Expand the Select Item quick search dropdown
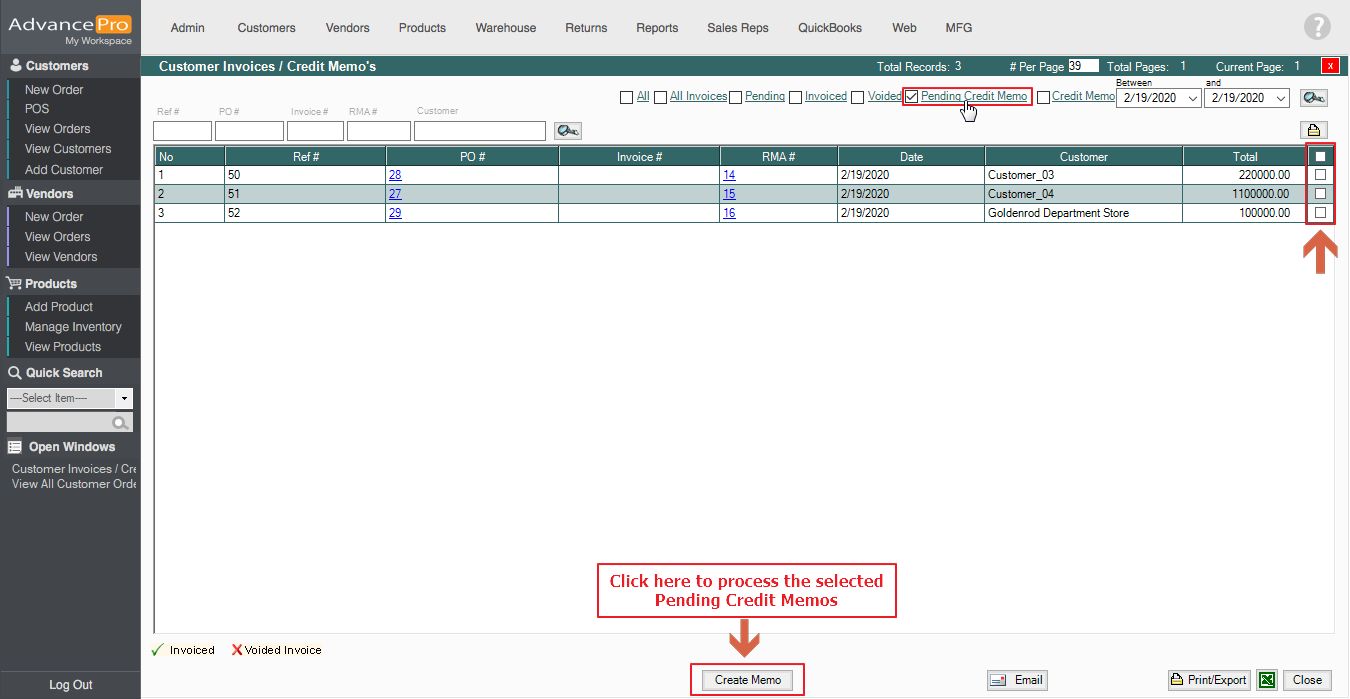Screen dimensions: 1350x699 [124, 398]
